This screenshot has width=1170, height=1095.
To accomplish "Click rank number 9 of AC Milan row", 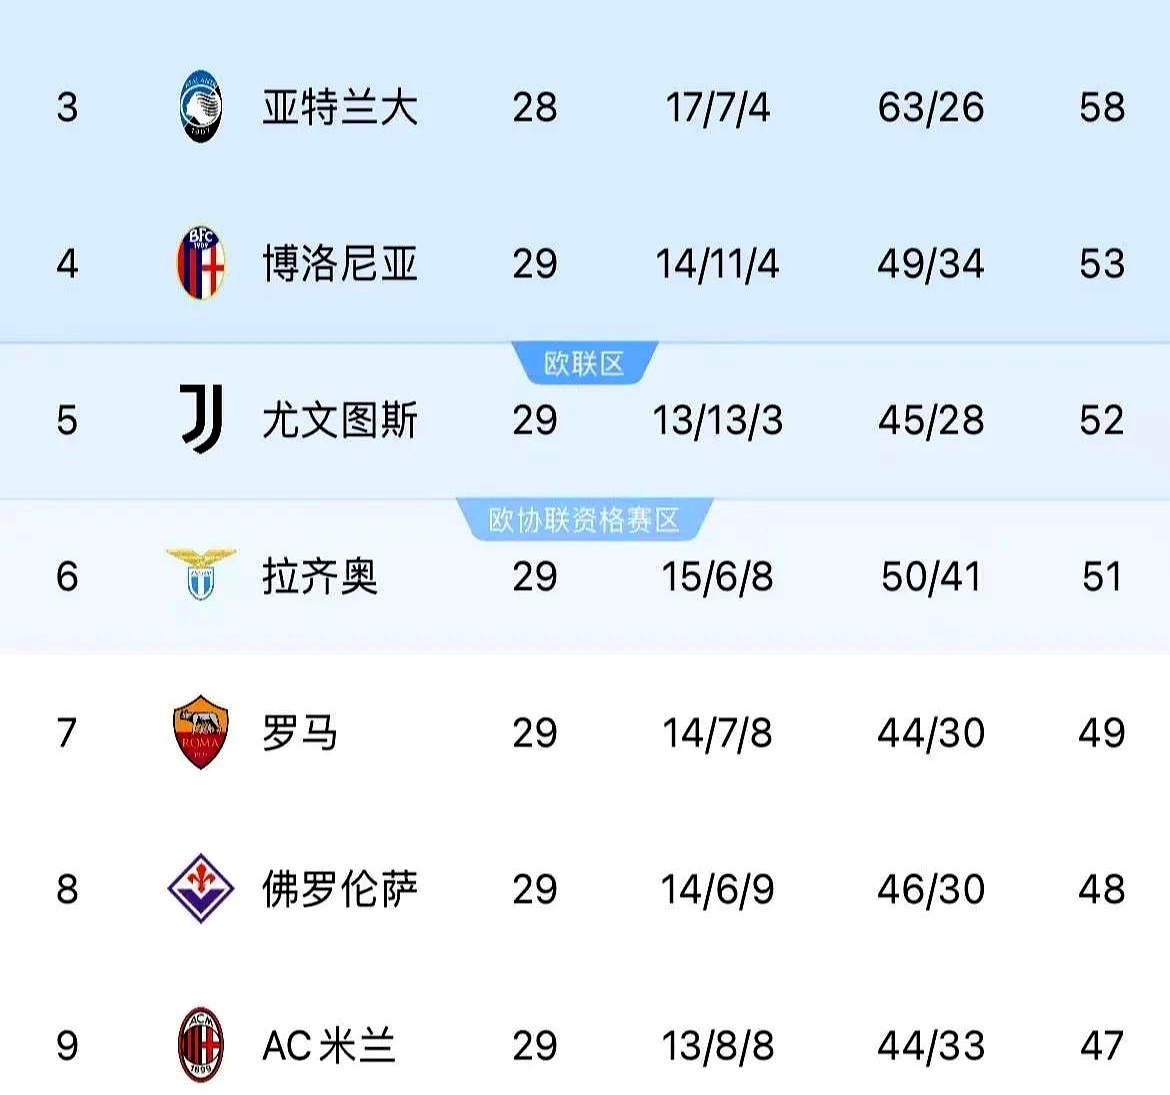I will [x=67, y=1046].
